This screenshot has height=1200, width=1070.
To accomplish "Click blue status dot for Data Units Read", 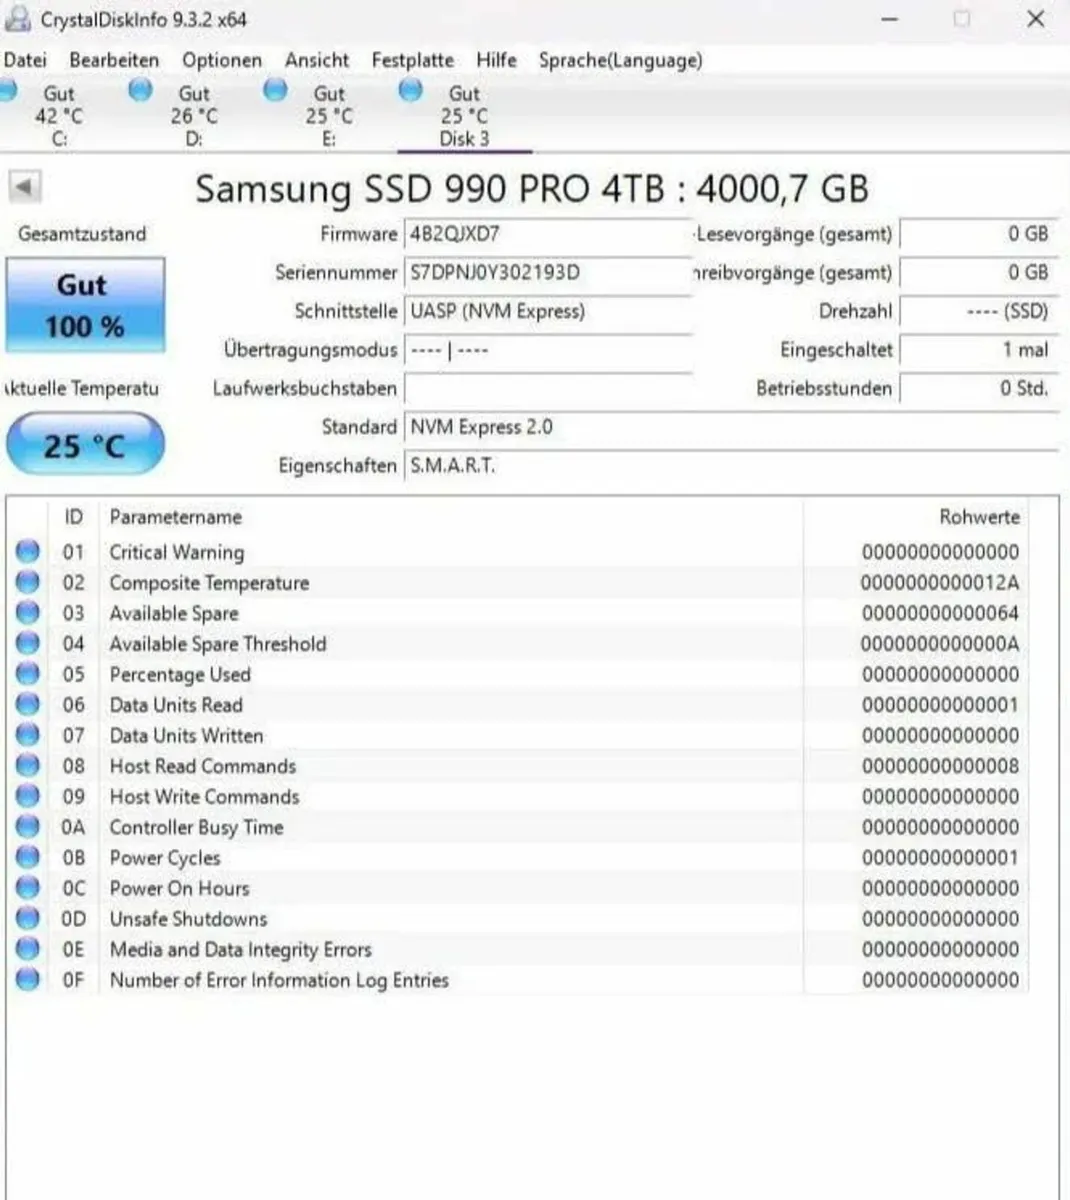I will click(x=27, y=704).
